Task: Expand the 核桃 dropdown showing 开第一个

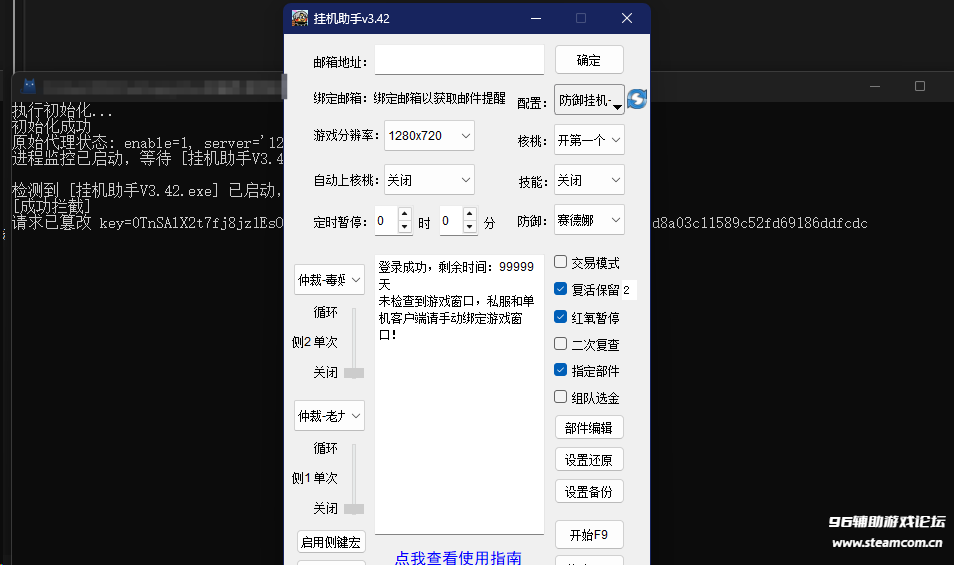Action: point(589,140)
